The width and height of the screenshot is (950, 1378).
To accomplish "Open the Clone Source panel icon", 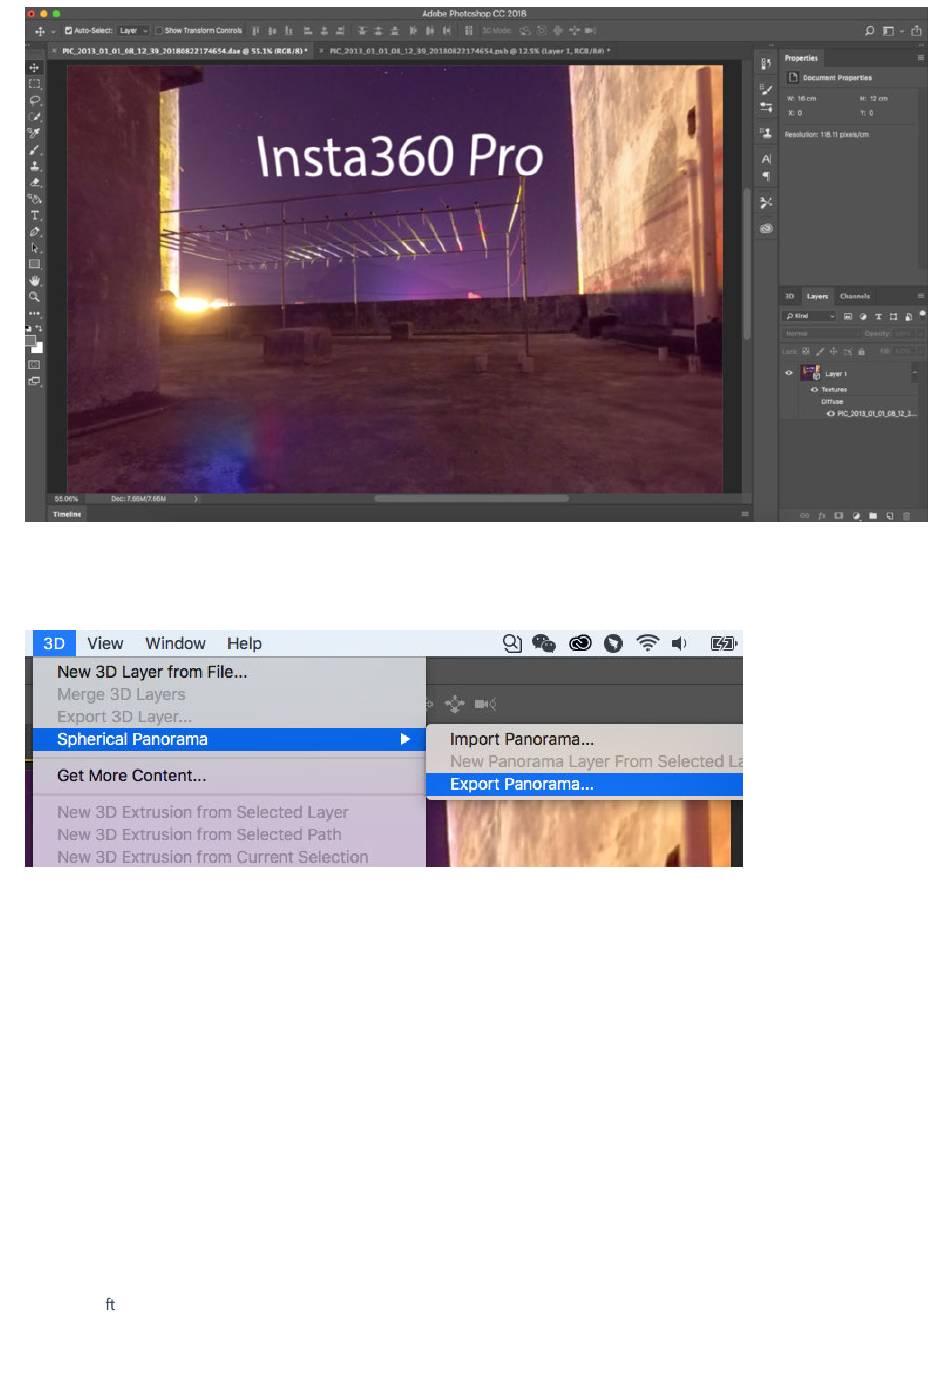I will point(766,132).
